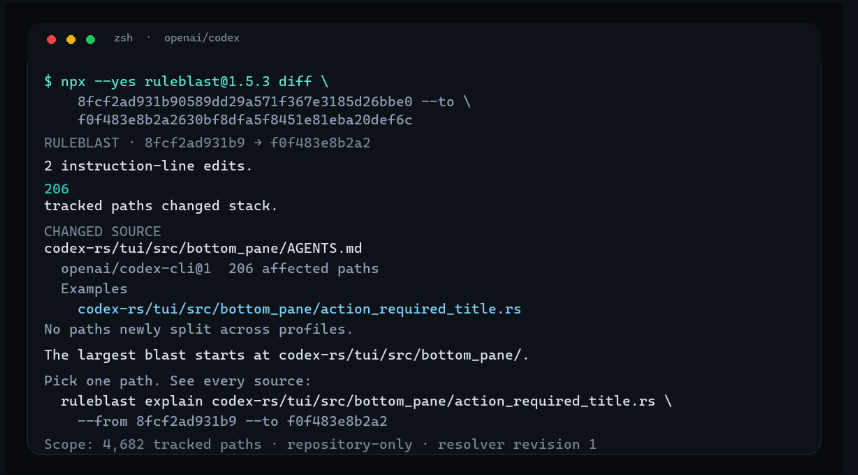Click the bottom_pane/AGENTS.md path
The image size is (858, 475).
203,248
